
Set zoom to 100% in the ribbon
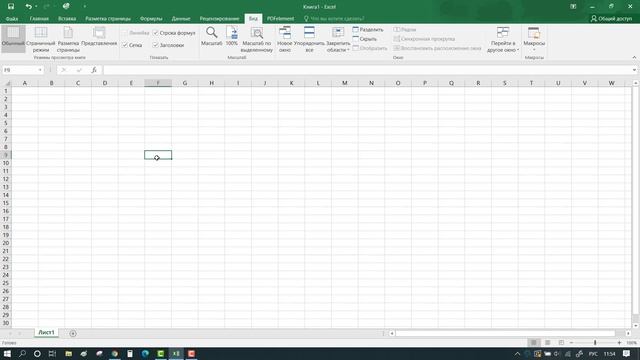pos(232,37)
